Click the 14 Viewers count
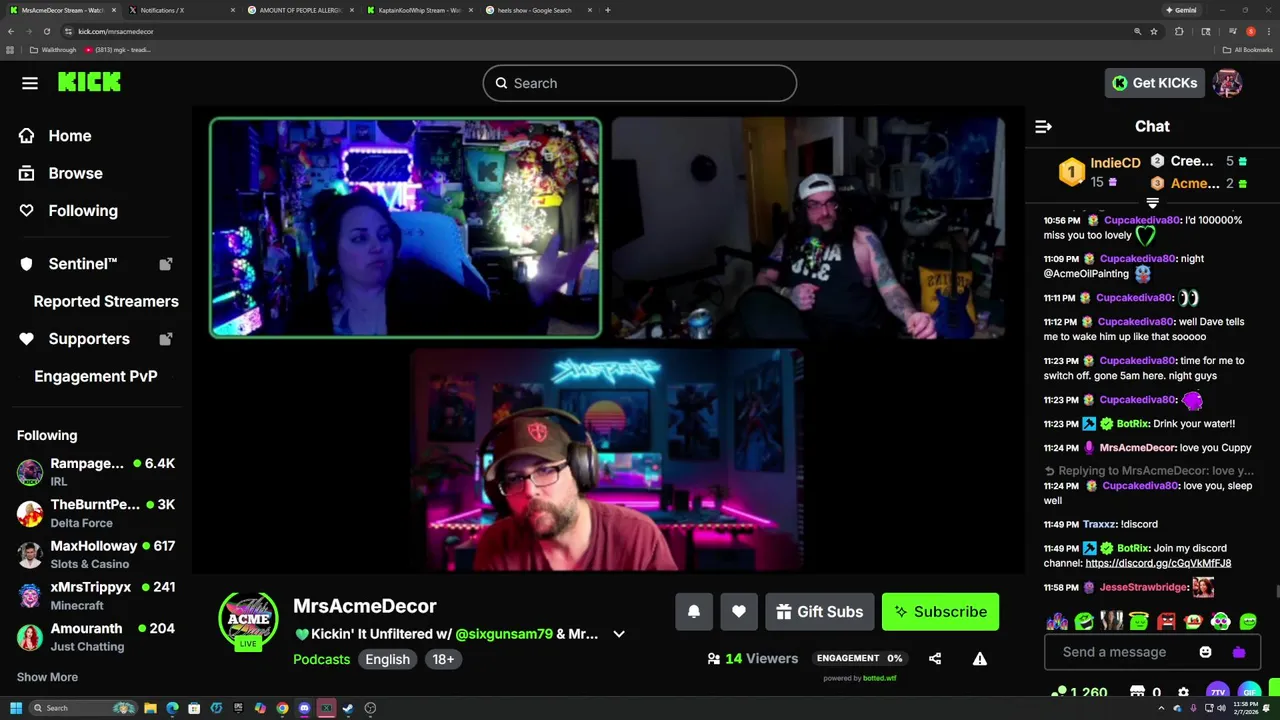 tap(752, 659)
